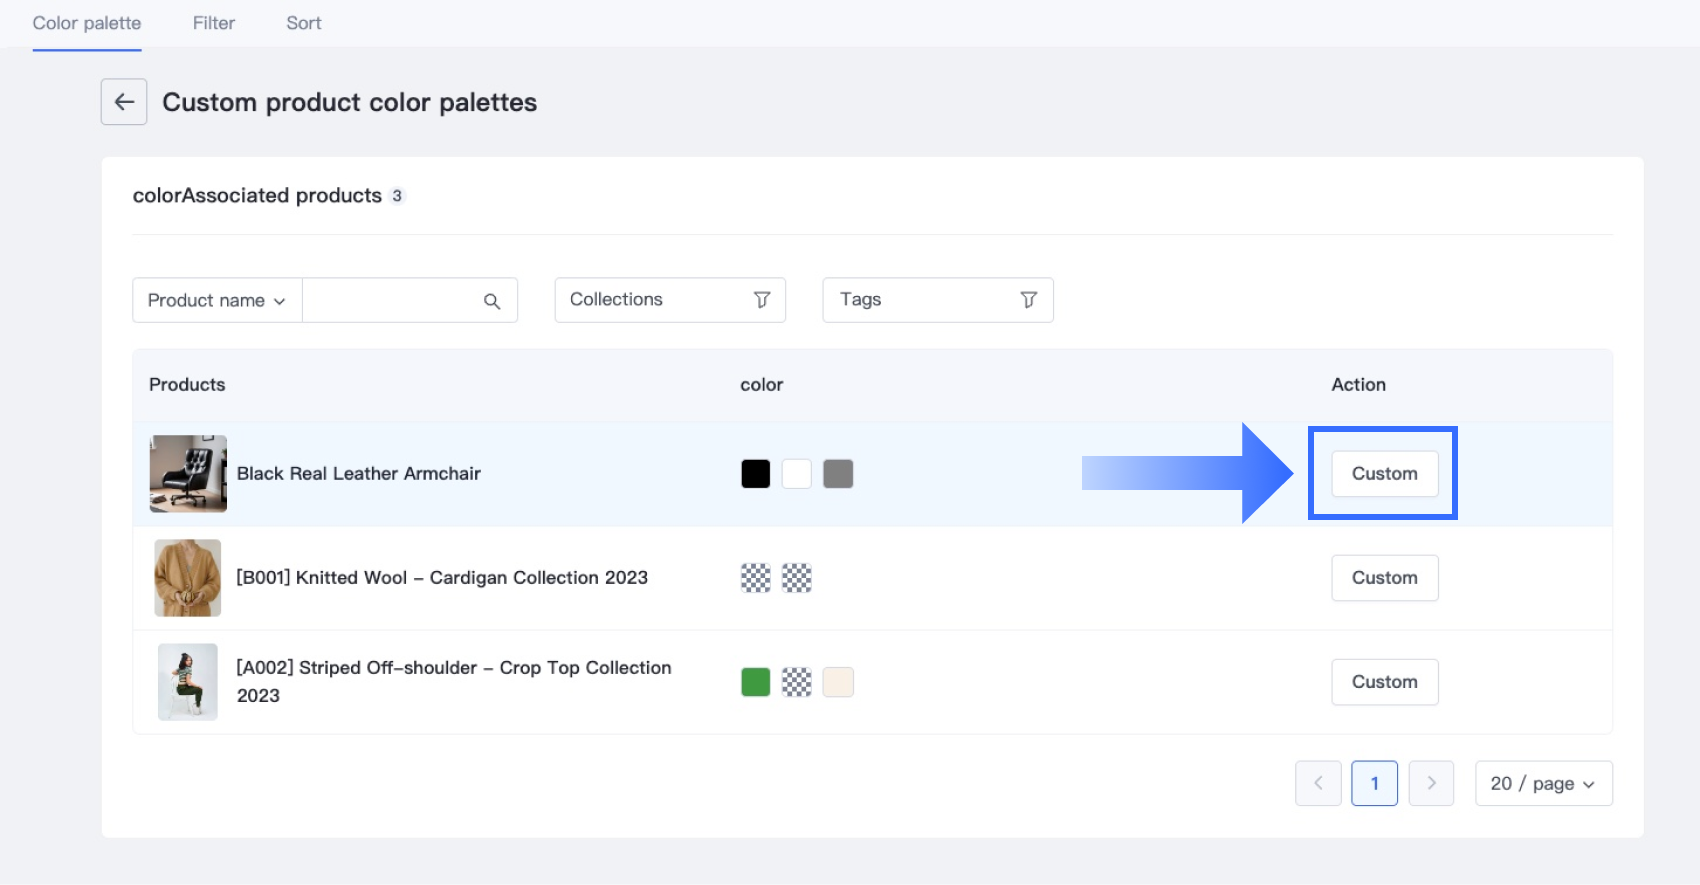The height and width of the screenshot is (885, 1700).
Task: Switch to the Filter tab
Action: pos(214,23)
